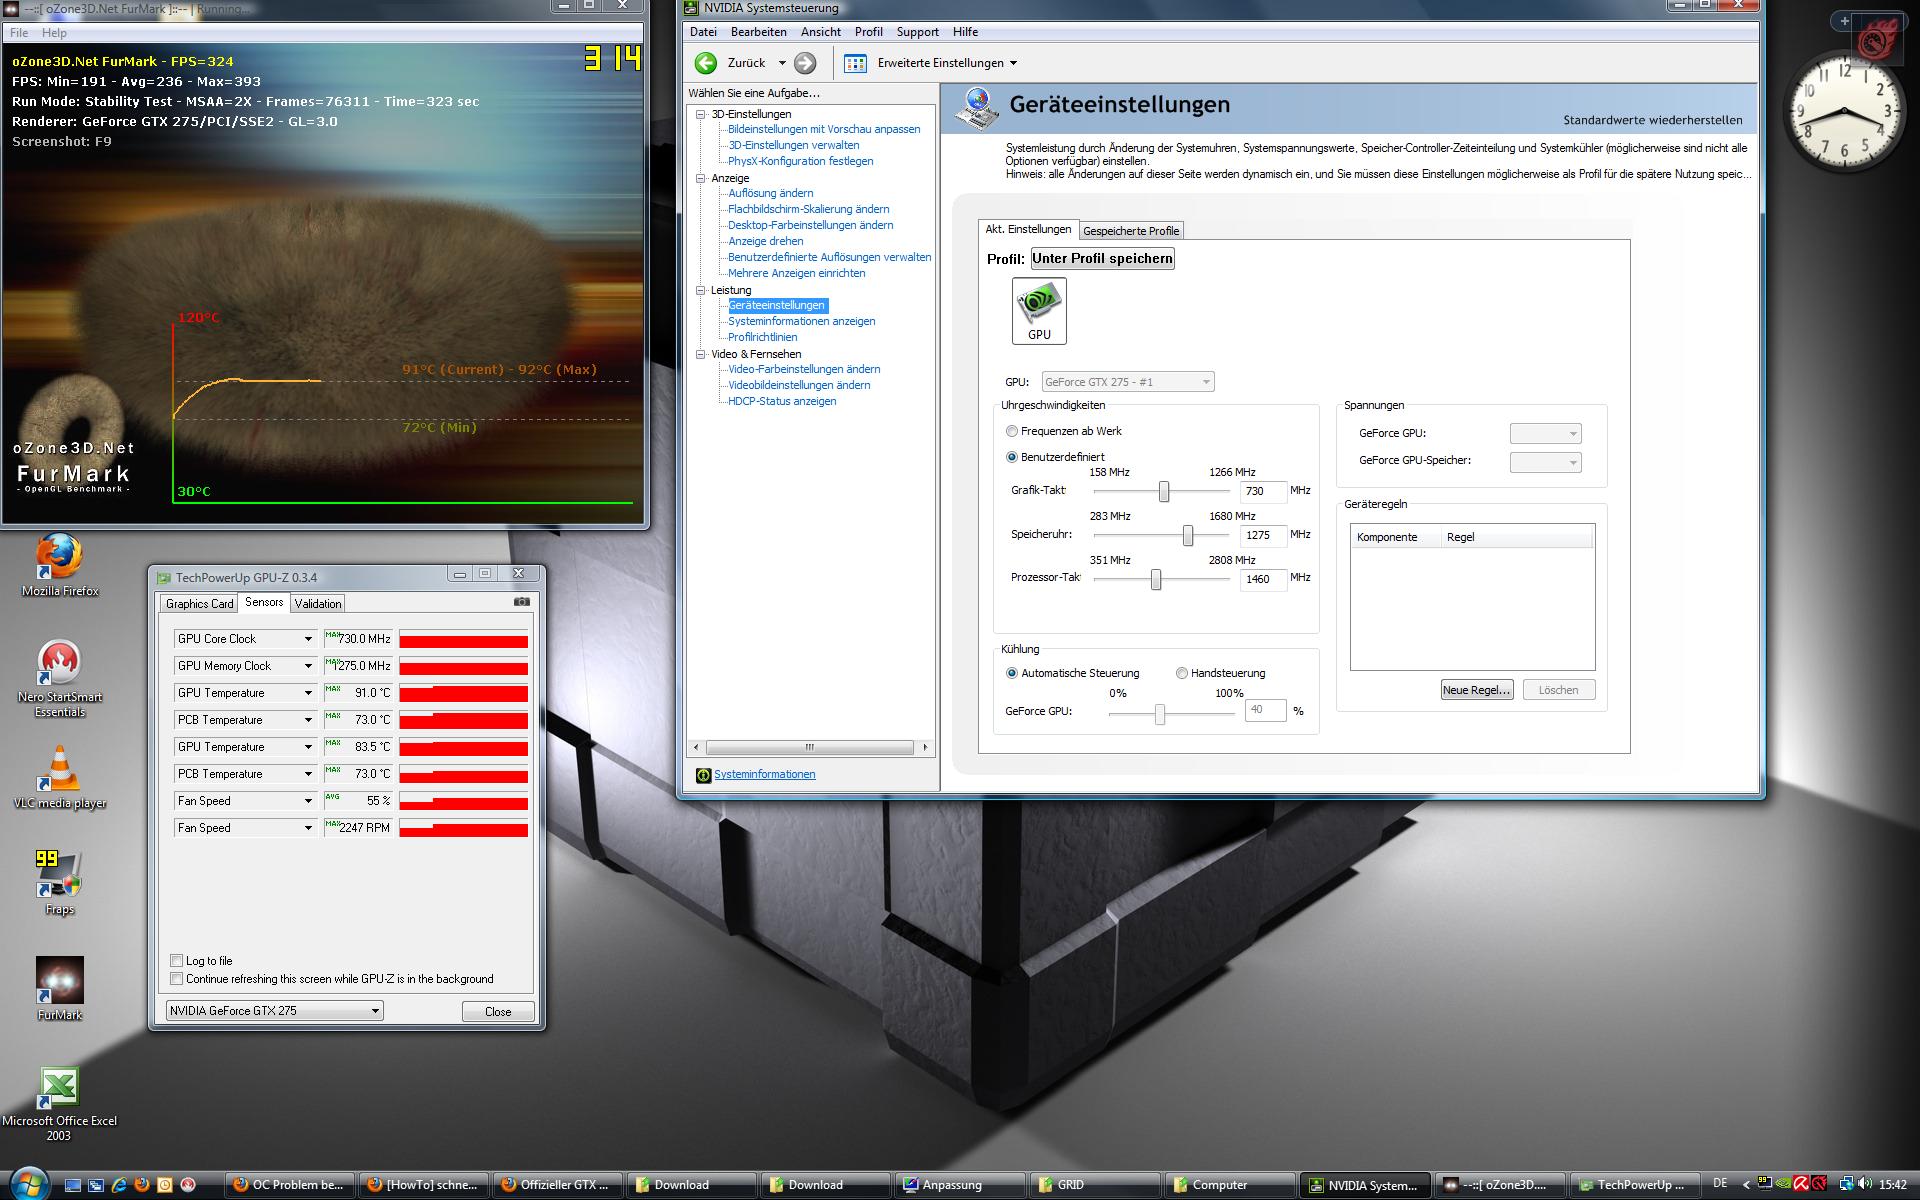Click GPU-Z camera screenshot icon
The height and width of the screenshot is (1200, 1920).
[x=522, y=602]
